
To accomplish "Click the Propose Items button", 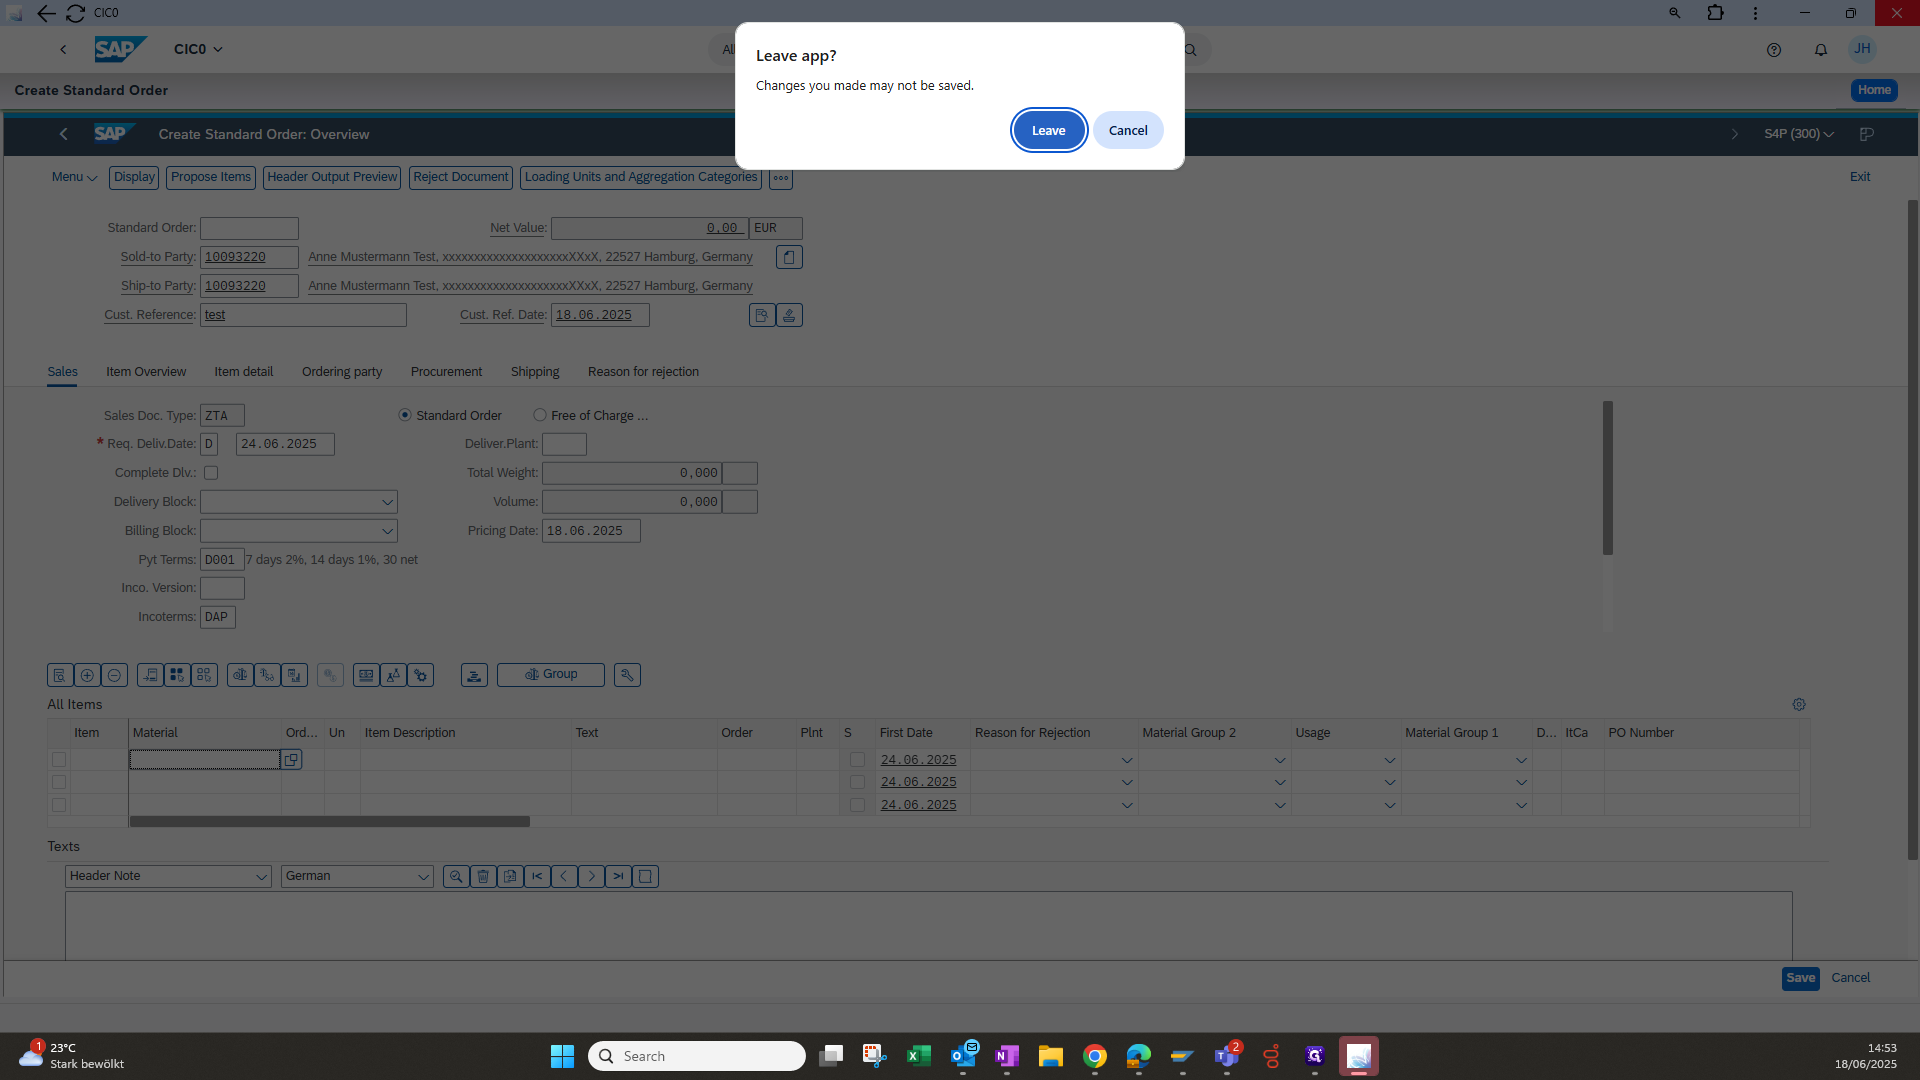I will click(211, 178).
